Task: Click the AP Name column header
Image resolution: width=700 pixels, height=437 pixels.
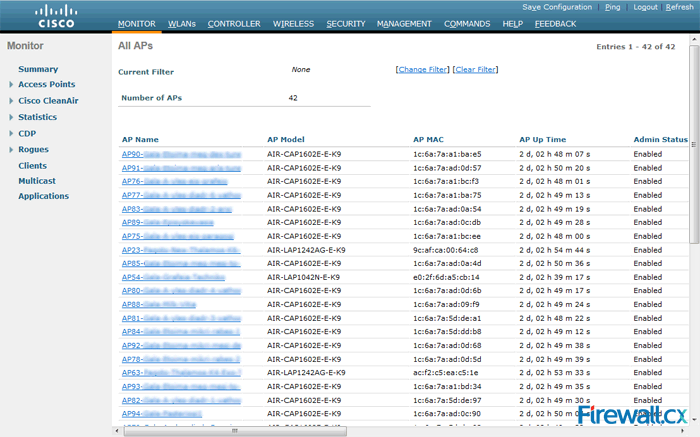Action: point(140,140)
